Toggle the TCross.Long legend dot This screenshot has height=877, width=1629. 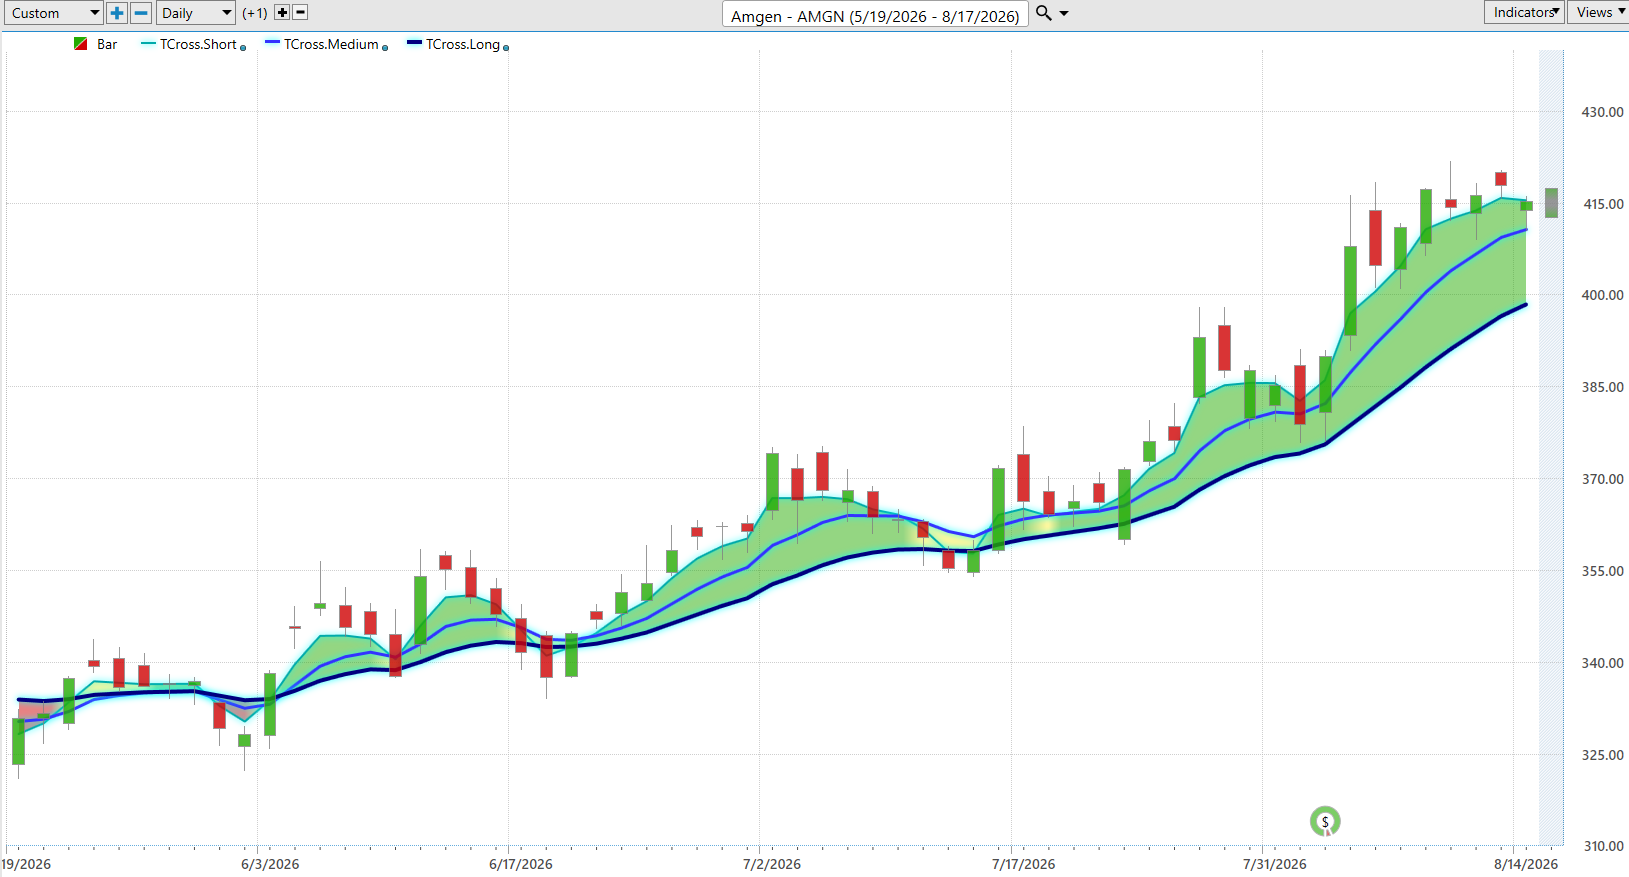(x=506, y=48)
